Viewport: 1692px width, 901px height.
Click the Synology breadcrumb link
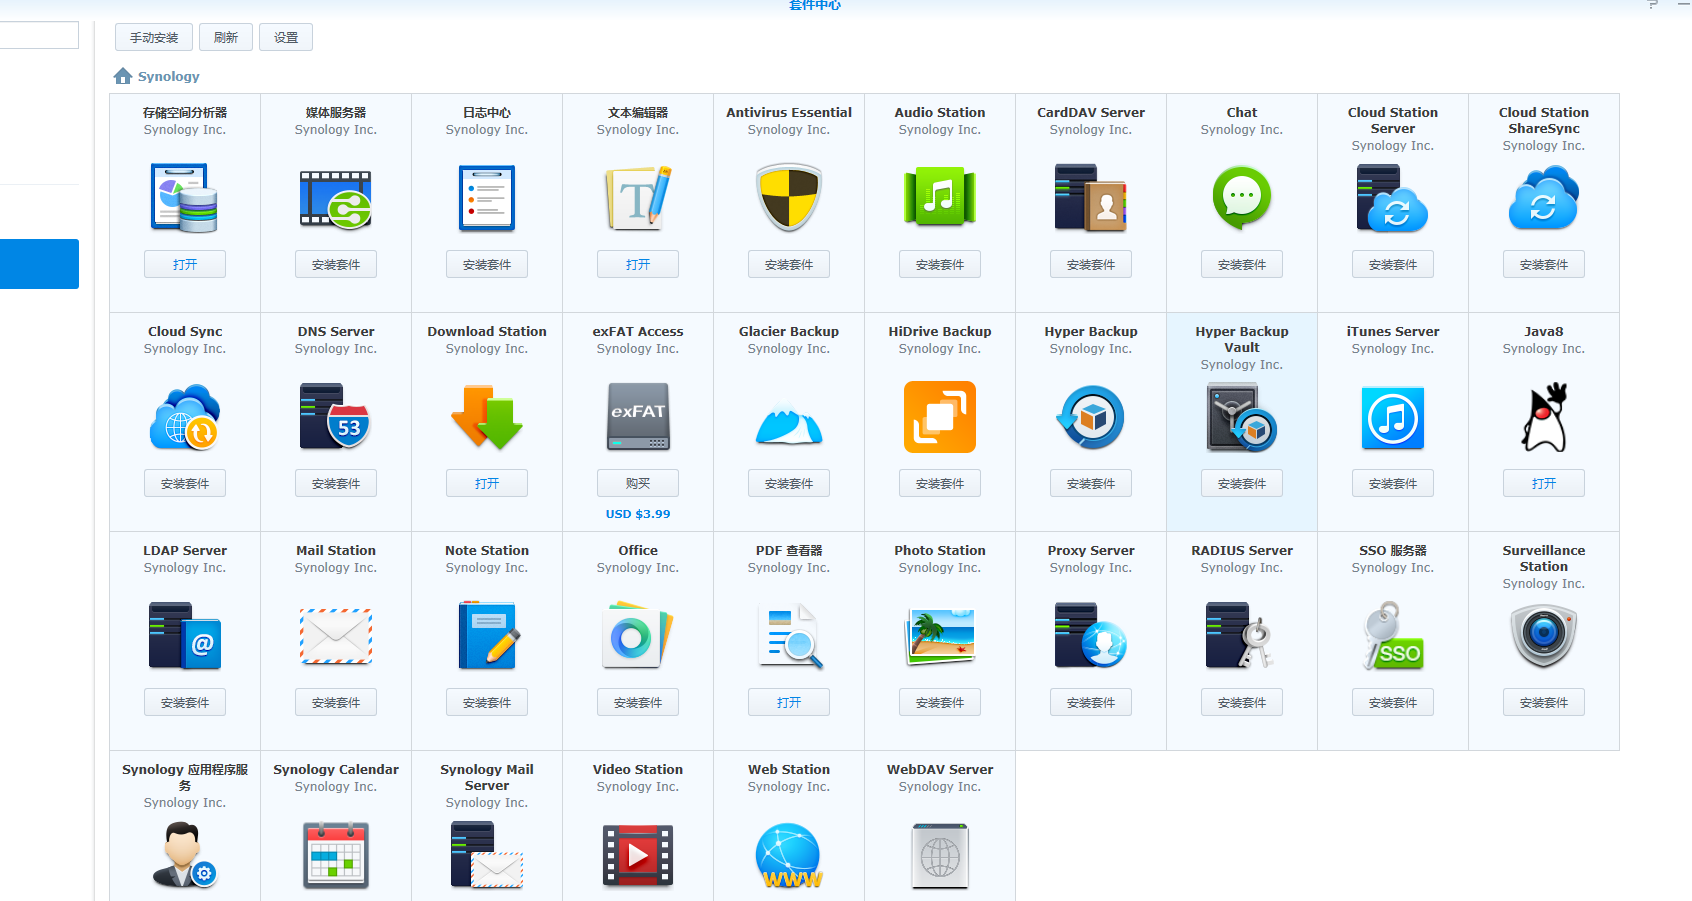coord(169,77)
